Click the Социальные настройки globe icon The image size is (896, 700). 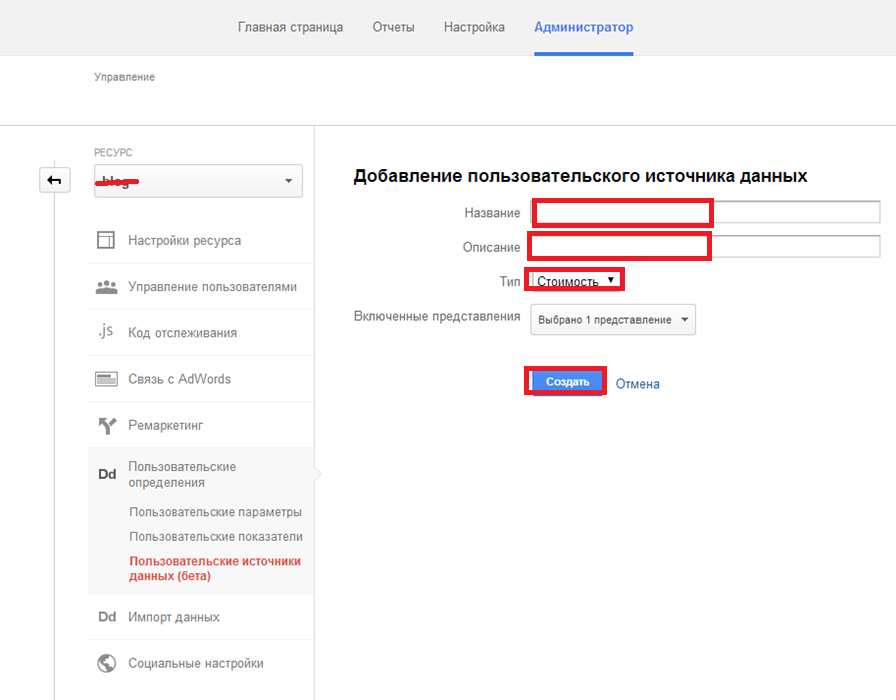click(x=106, y=663)
